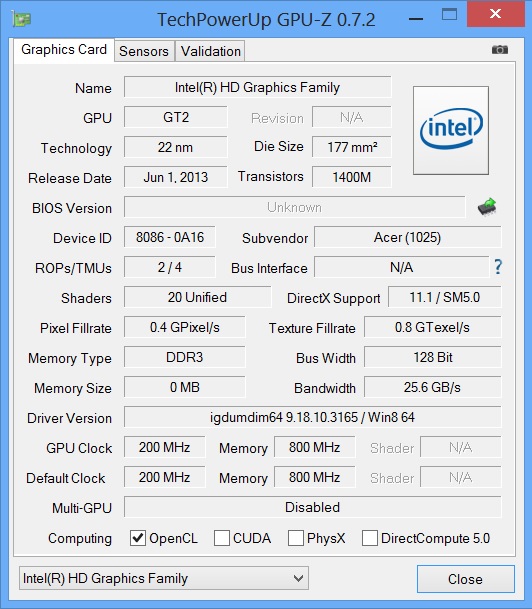Maximize the GPU-Z window

(449, 15)
